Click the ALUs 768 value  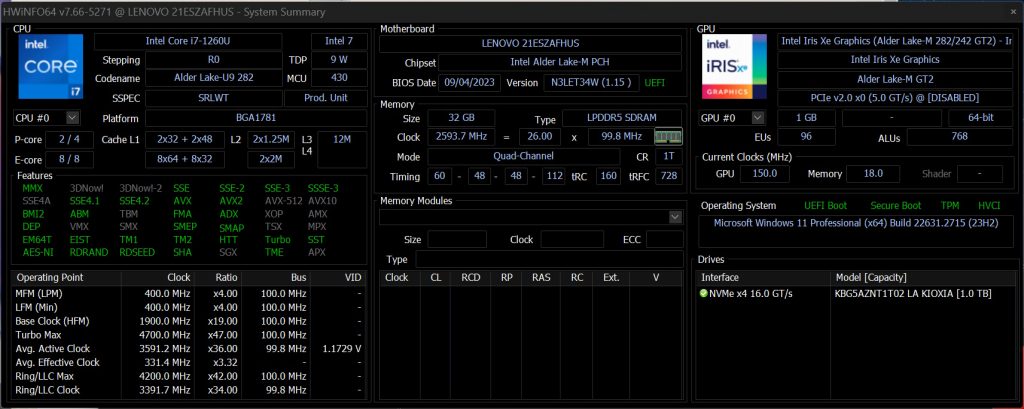[959, 137]
